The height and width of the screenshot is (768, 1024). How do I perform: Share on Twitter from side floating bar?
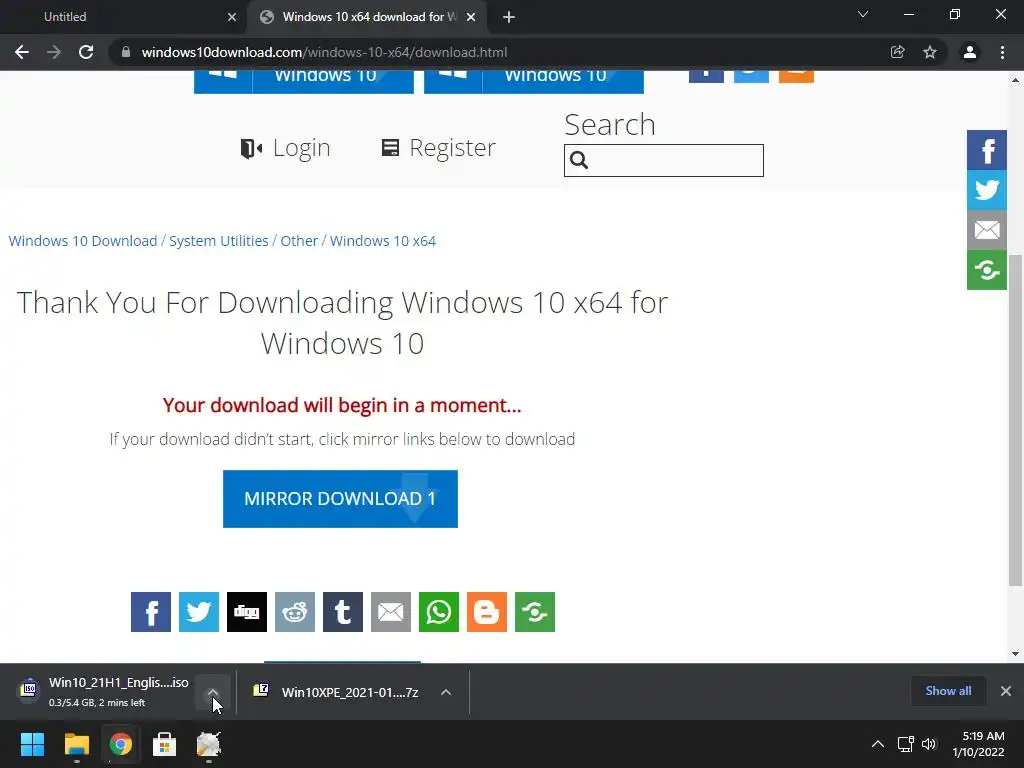pos(987,190)
